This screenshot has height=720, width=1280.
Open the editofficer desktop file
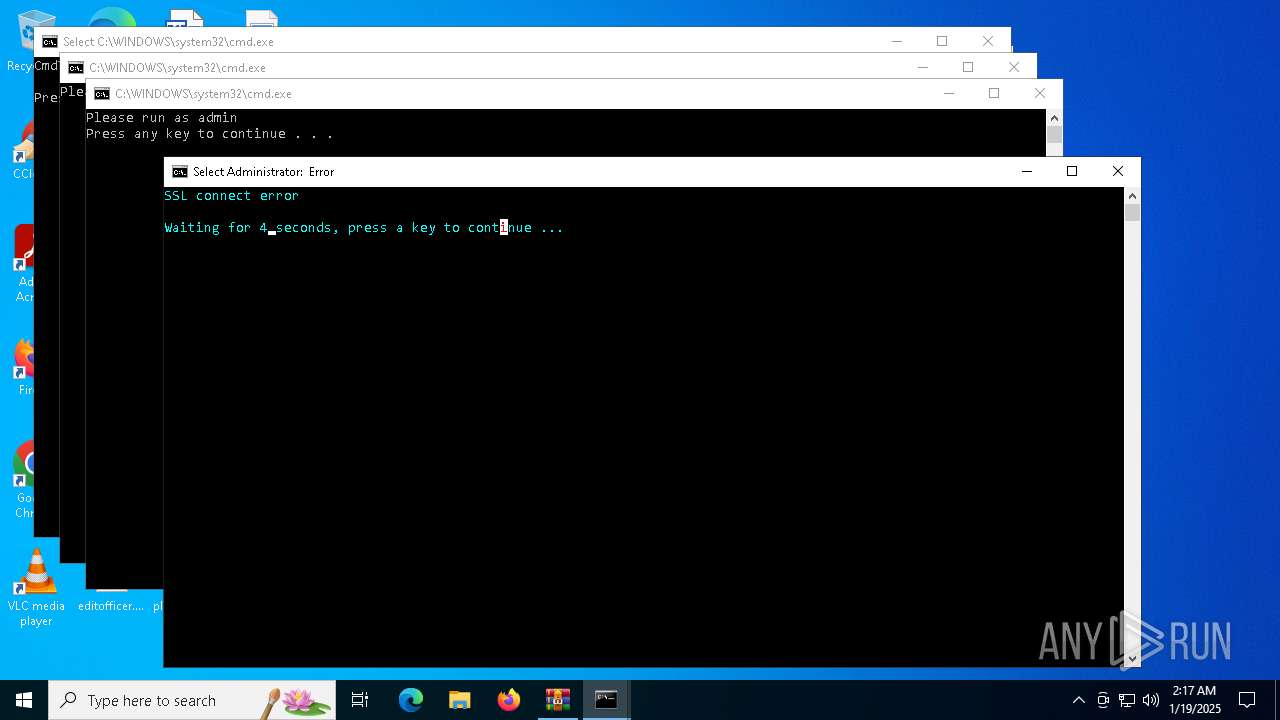(x=111, y=605)
